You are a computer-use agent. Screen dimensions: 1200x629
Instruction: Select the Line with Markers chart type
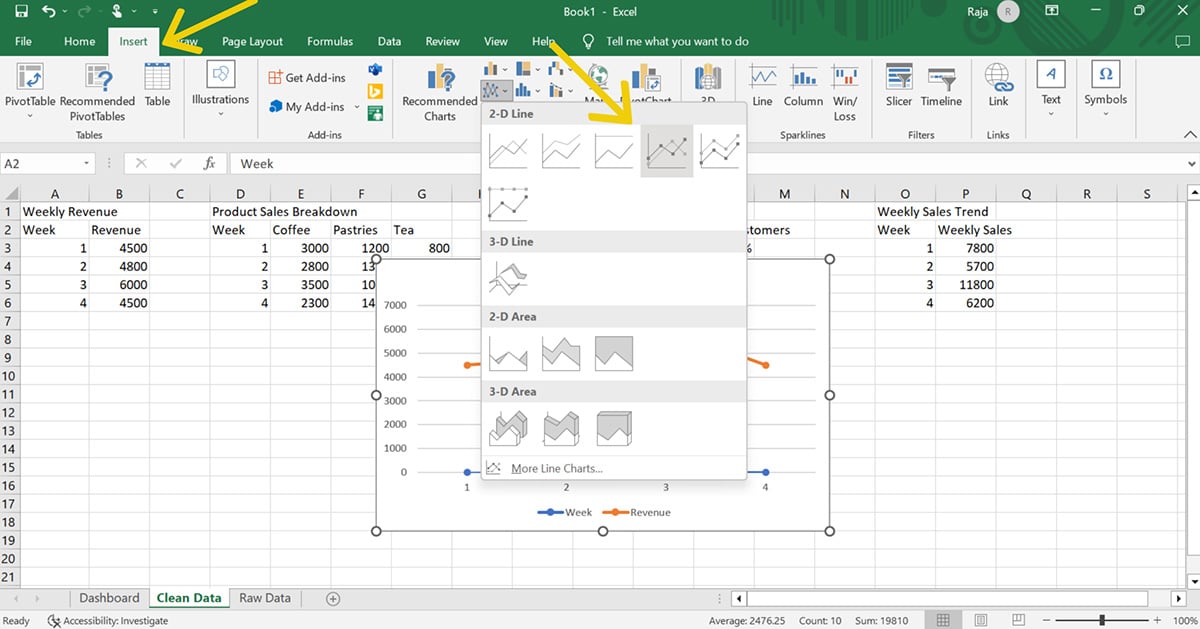[x=666, y=151]
